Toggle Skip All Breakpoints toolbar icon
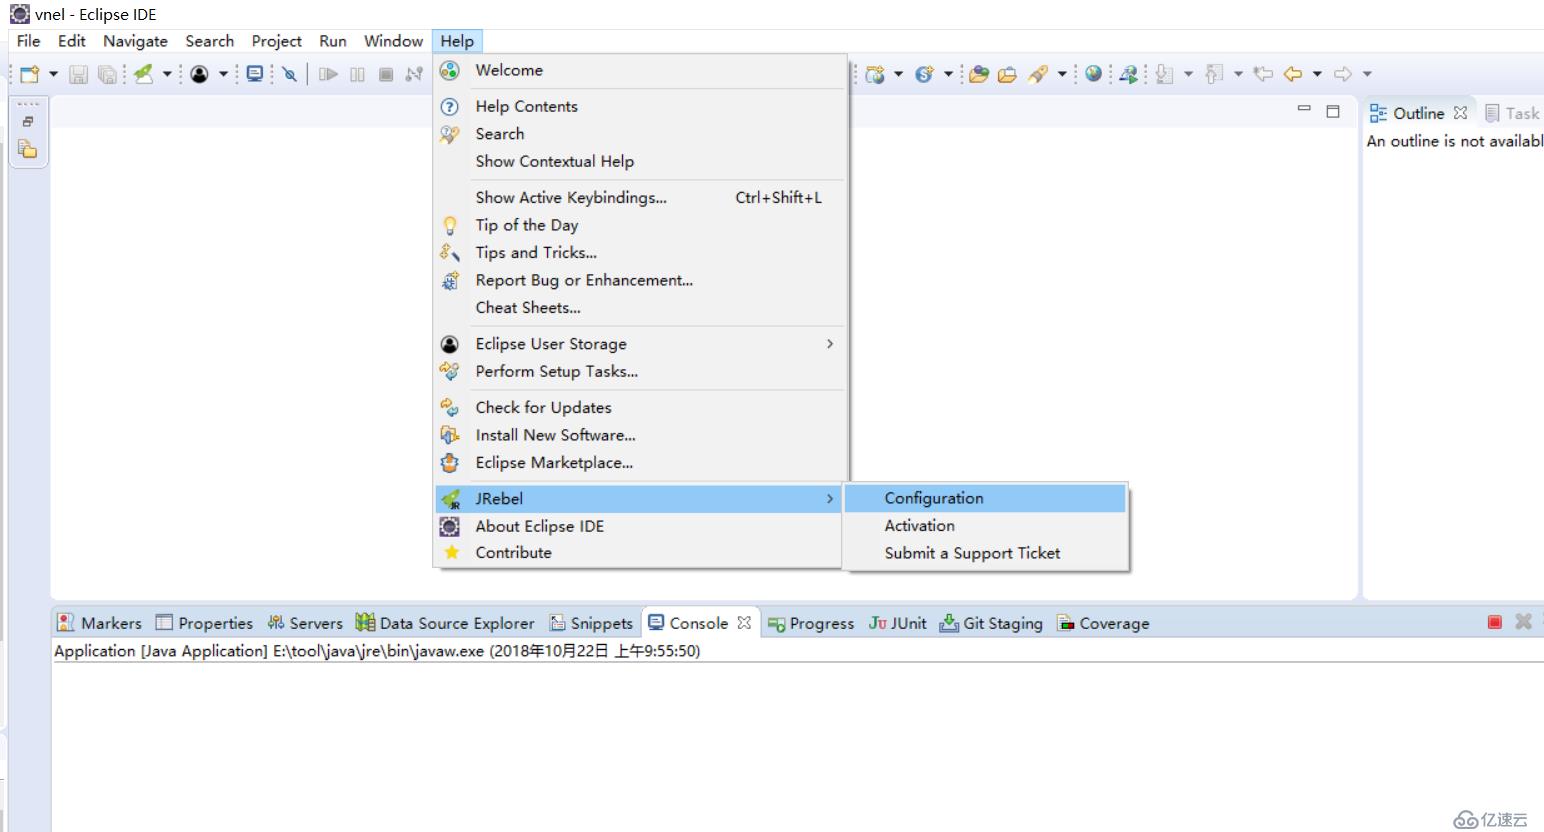 click(289, 74)
